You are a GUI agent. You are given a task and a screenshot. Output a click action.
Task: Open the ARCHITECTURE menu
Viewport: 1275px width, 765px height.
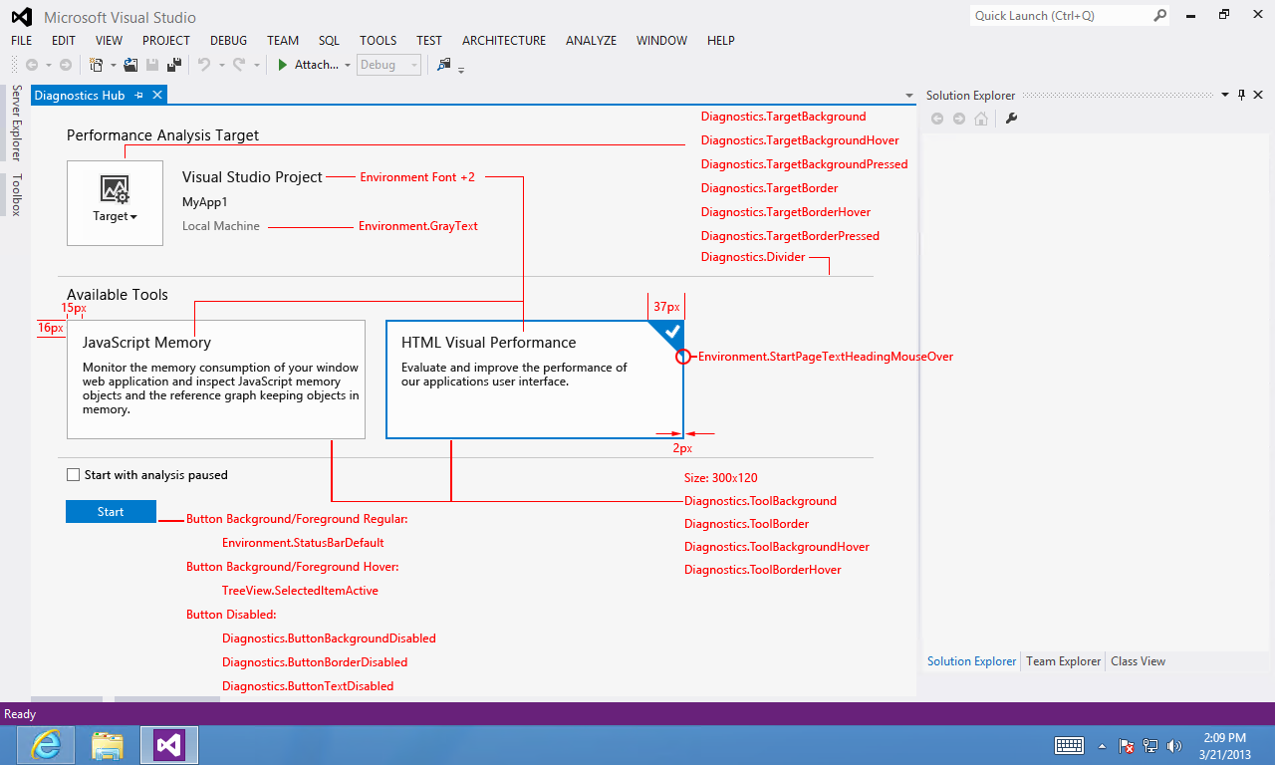point(504,41)
